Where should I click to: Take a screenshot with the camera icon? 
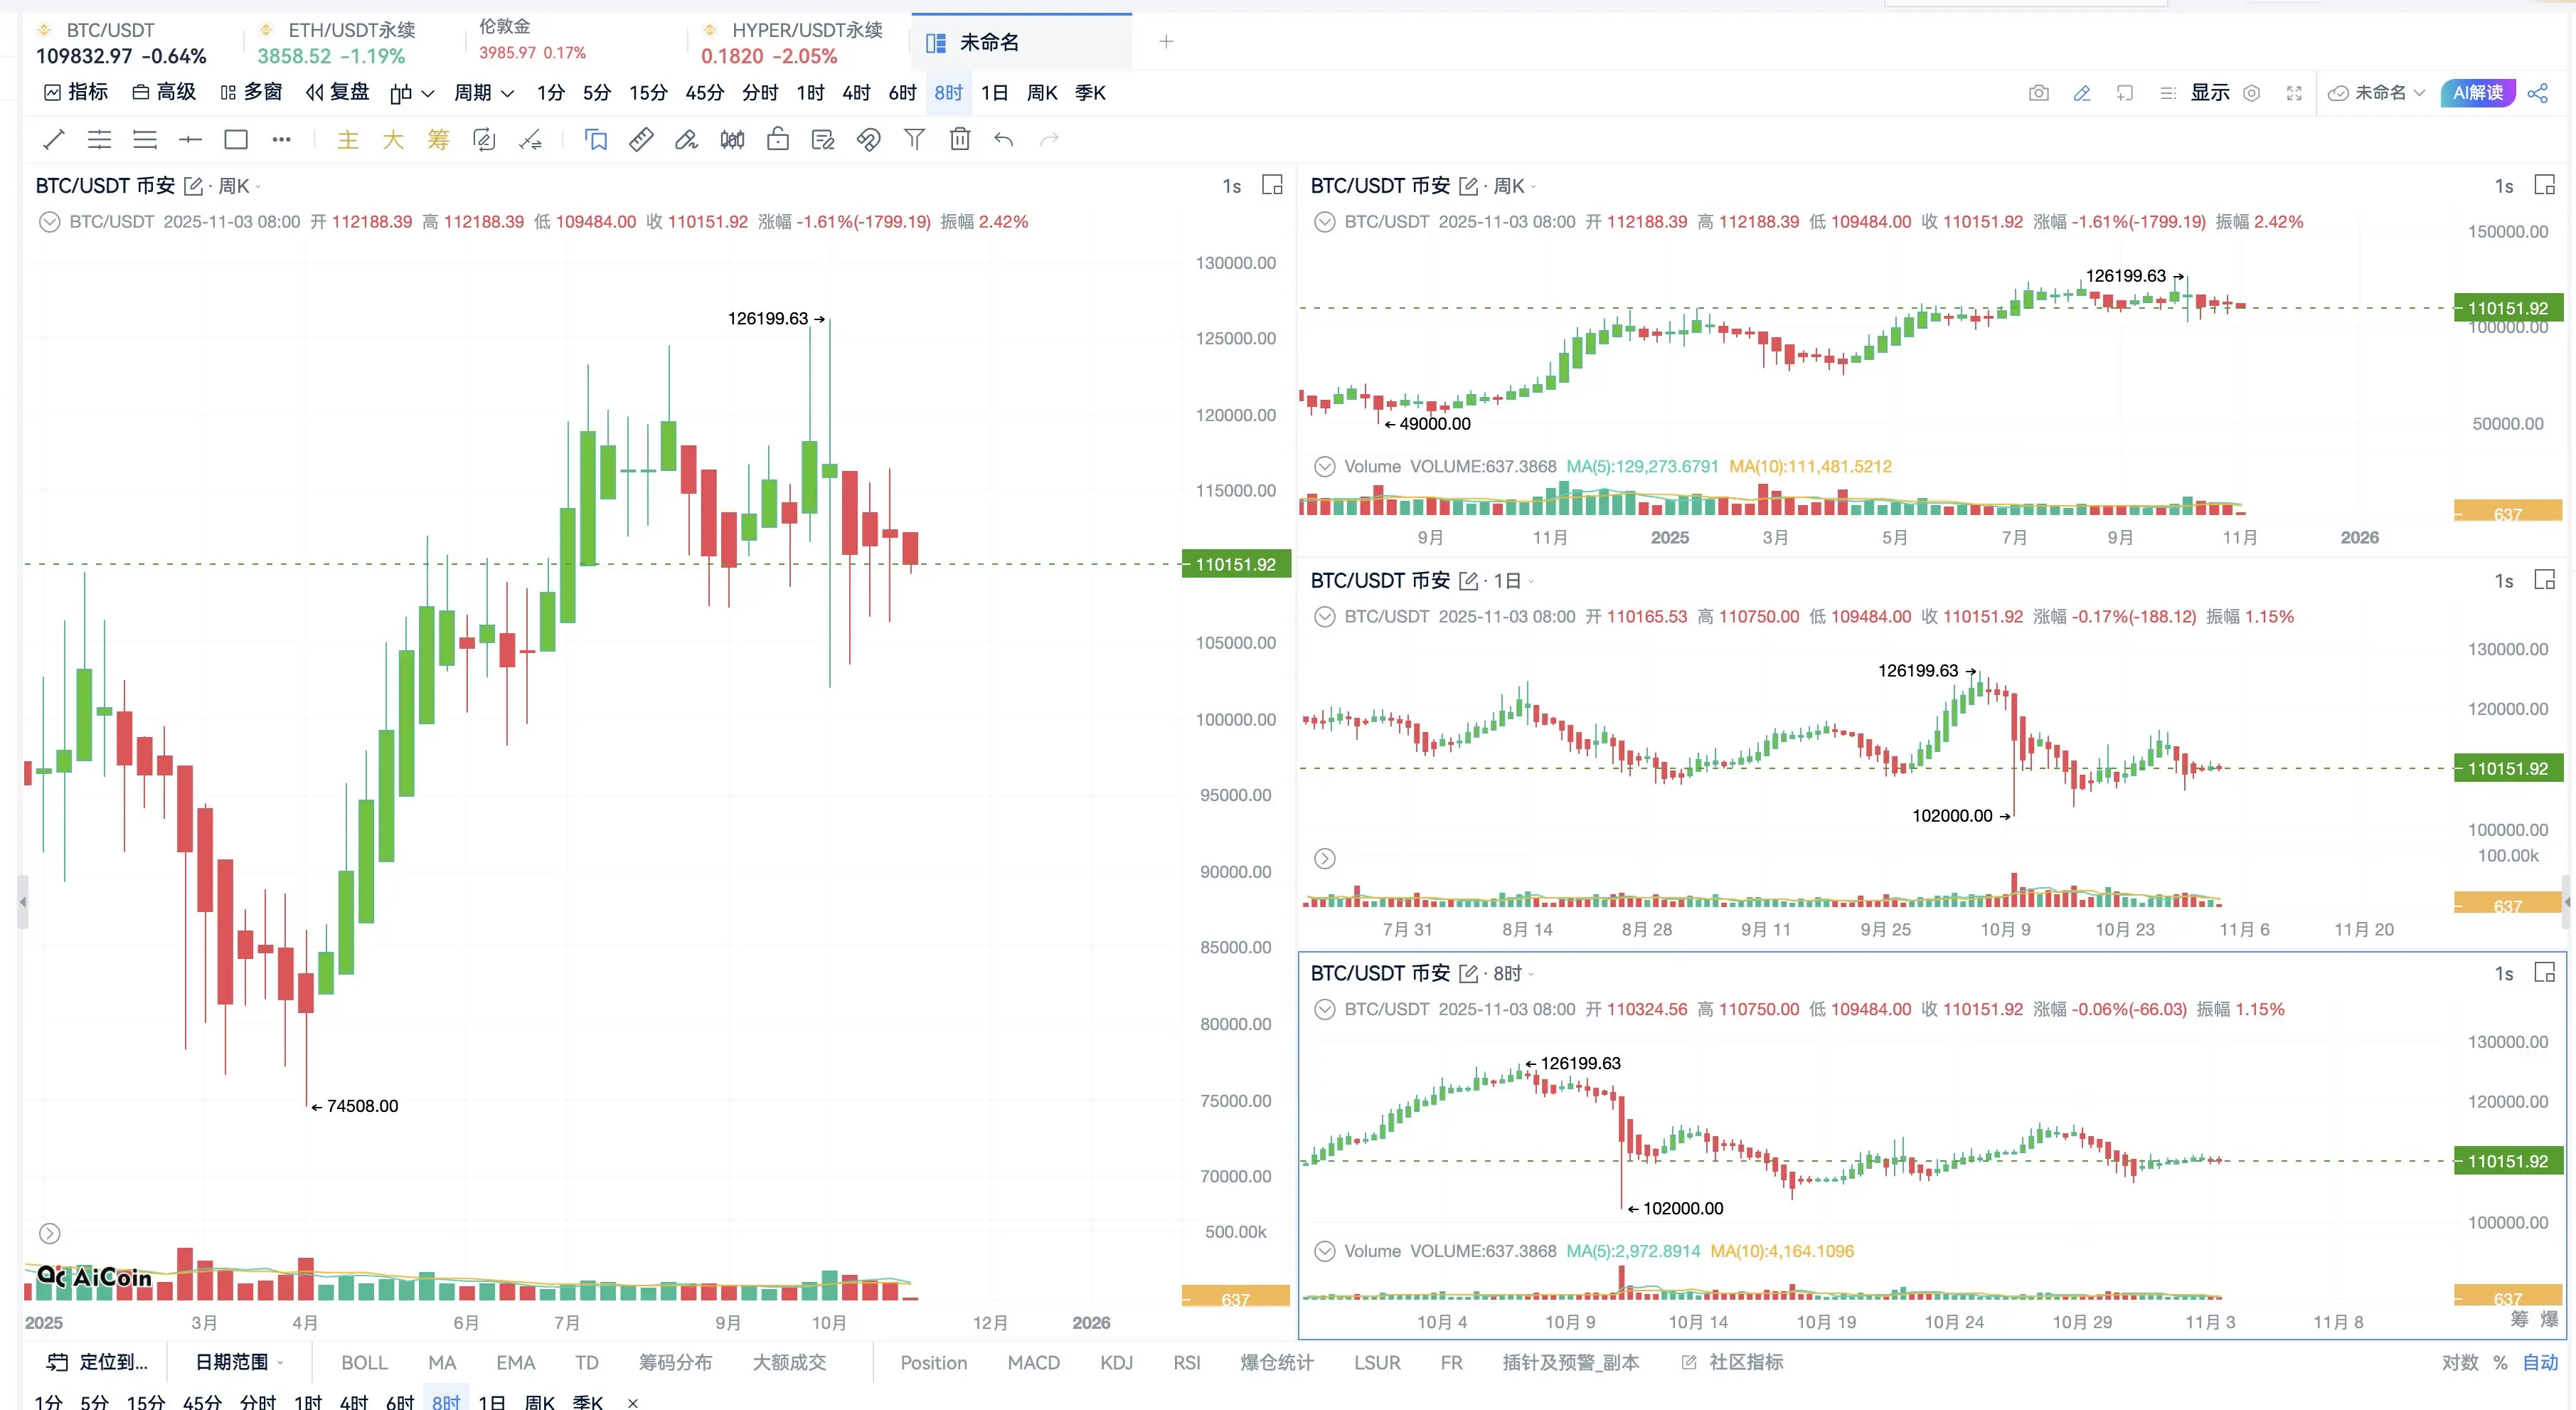pyautogui.click(x=2038, y=93)
